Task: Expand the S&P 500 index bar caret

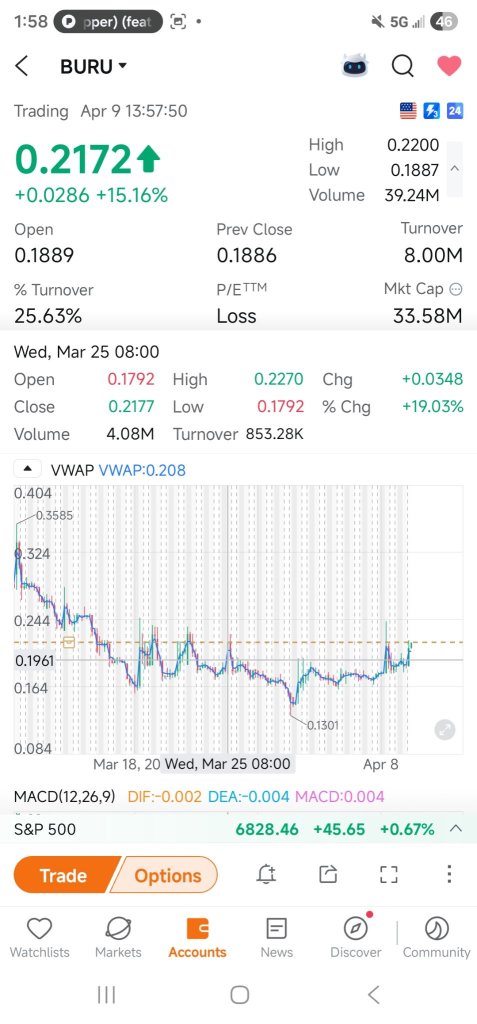Action: (x=456, y=829)
